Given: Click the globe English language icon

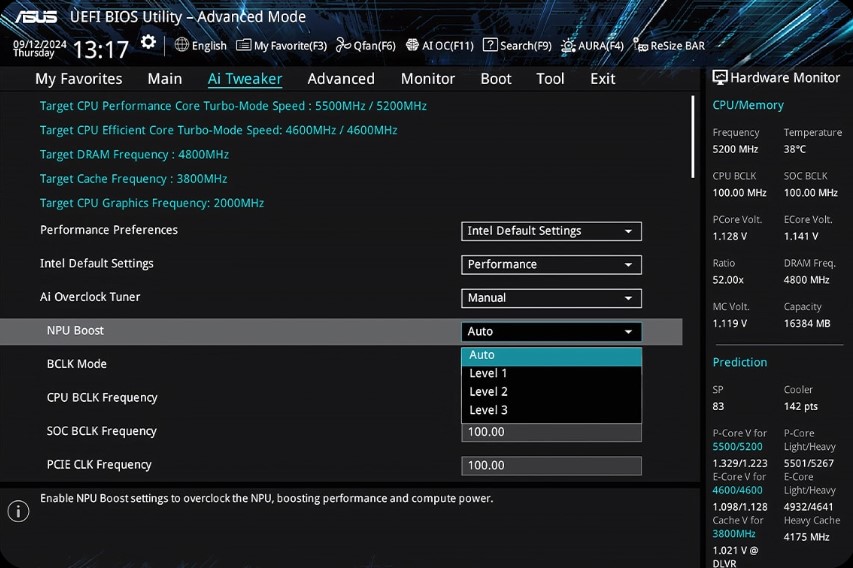Looking at the screenshot, I should pyautogui.click(x=182, y=45).
